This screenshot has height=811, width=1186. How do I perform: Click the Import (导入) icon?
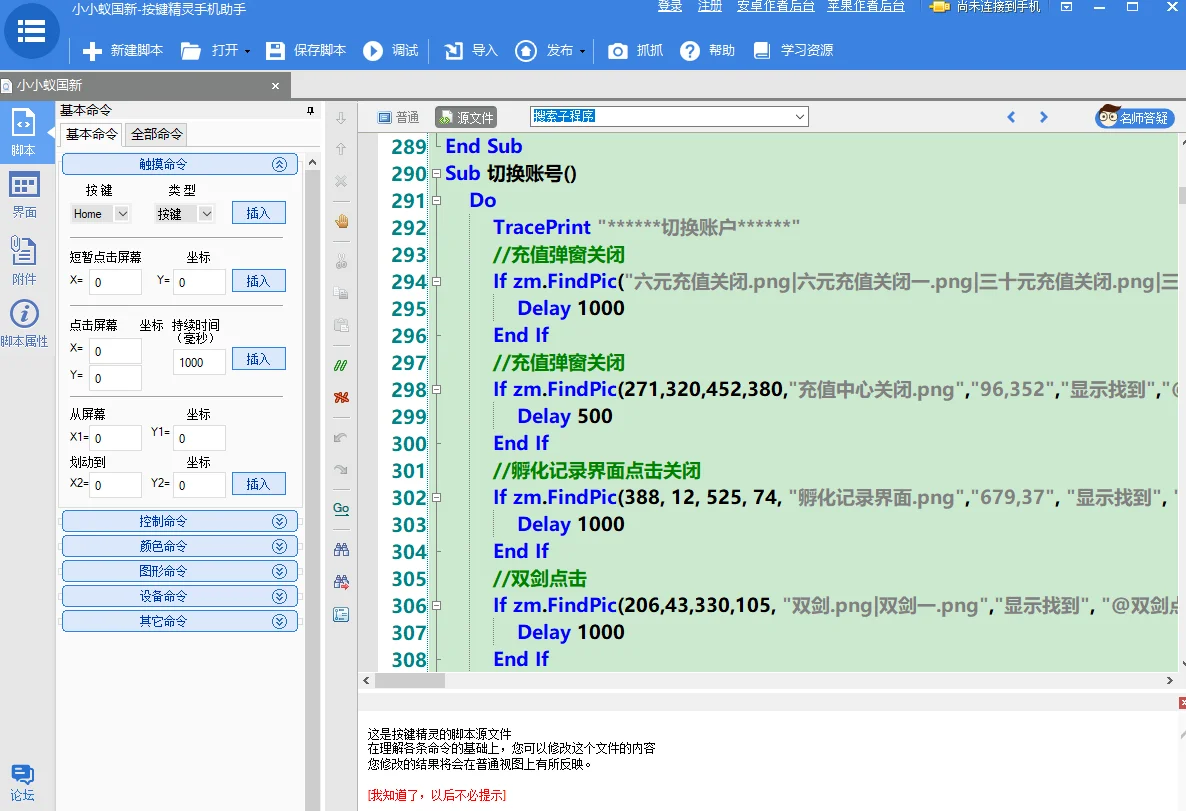coord(453,51)
